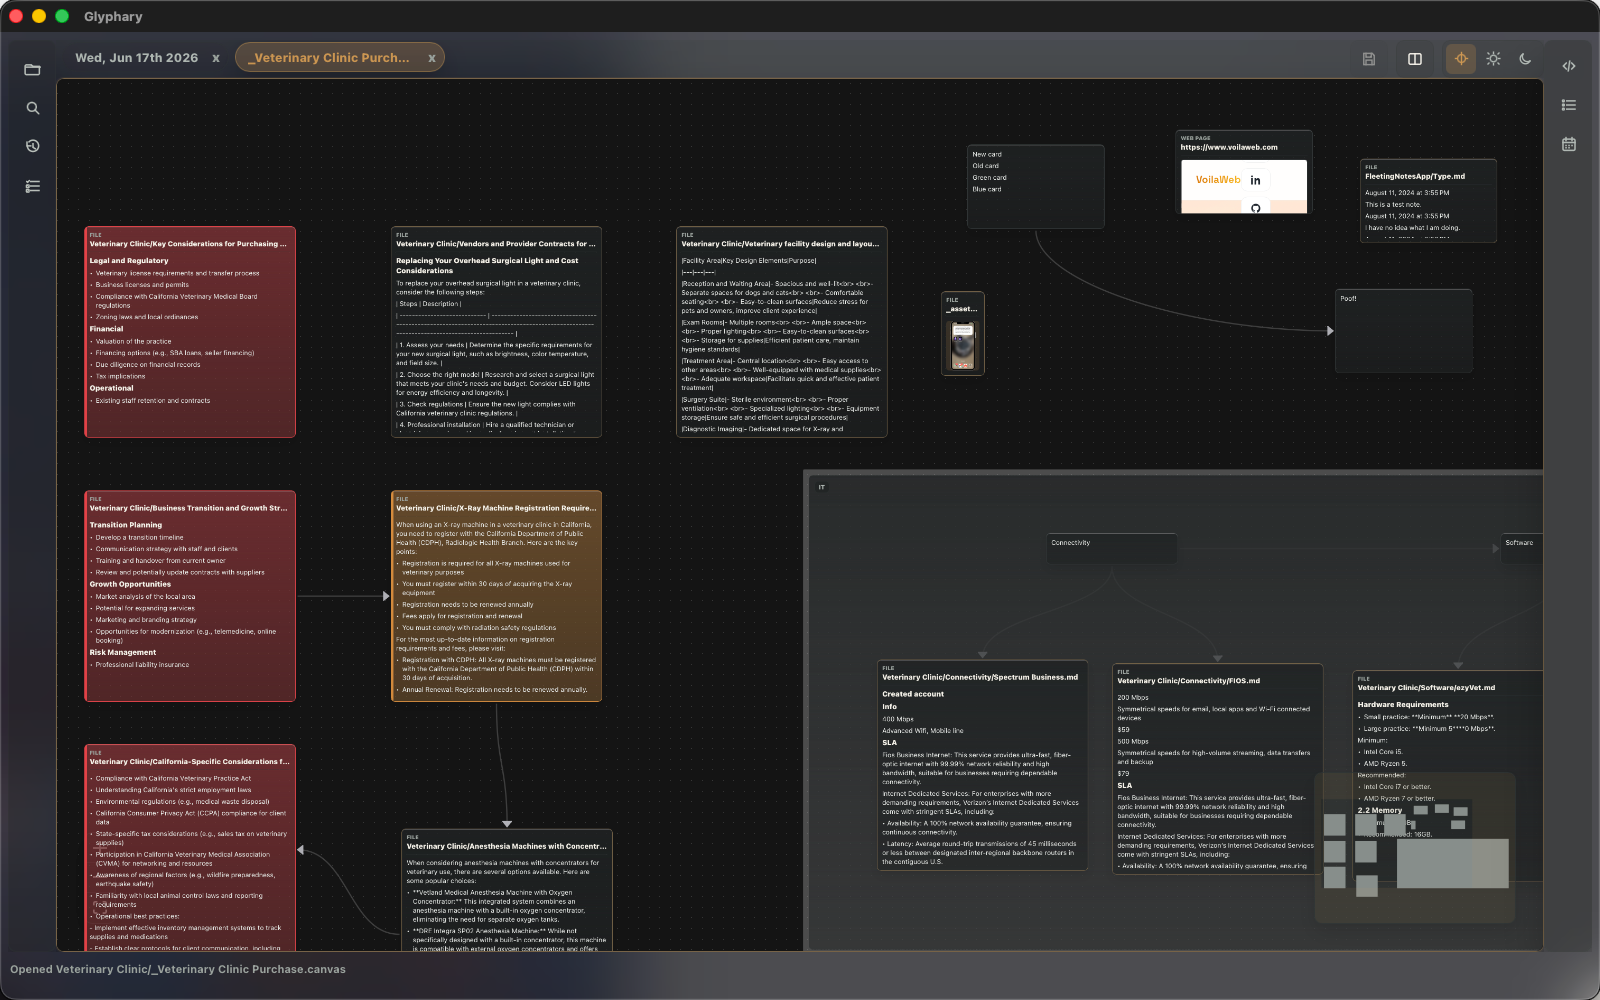Select the Software/ezyVet.md card title
The height and width of the screenshot is (1000, 1600).
(1426, 688)
